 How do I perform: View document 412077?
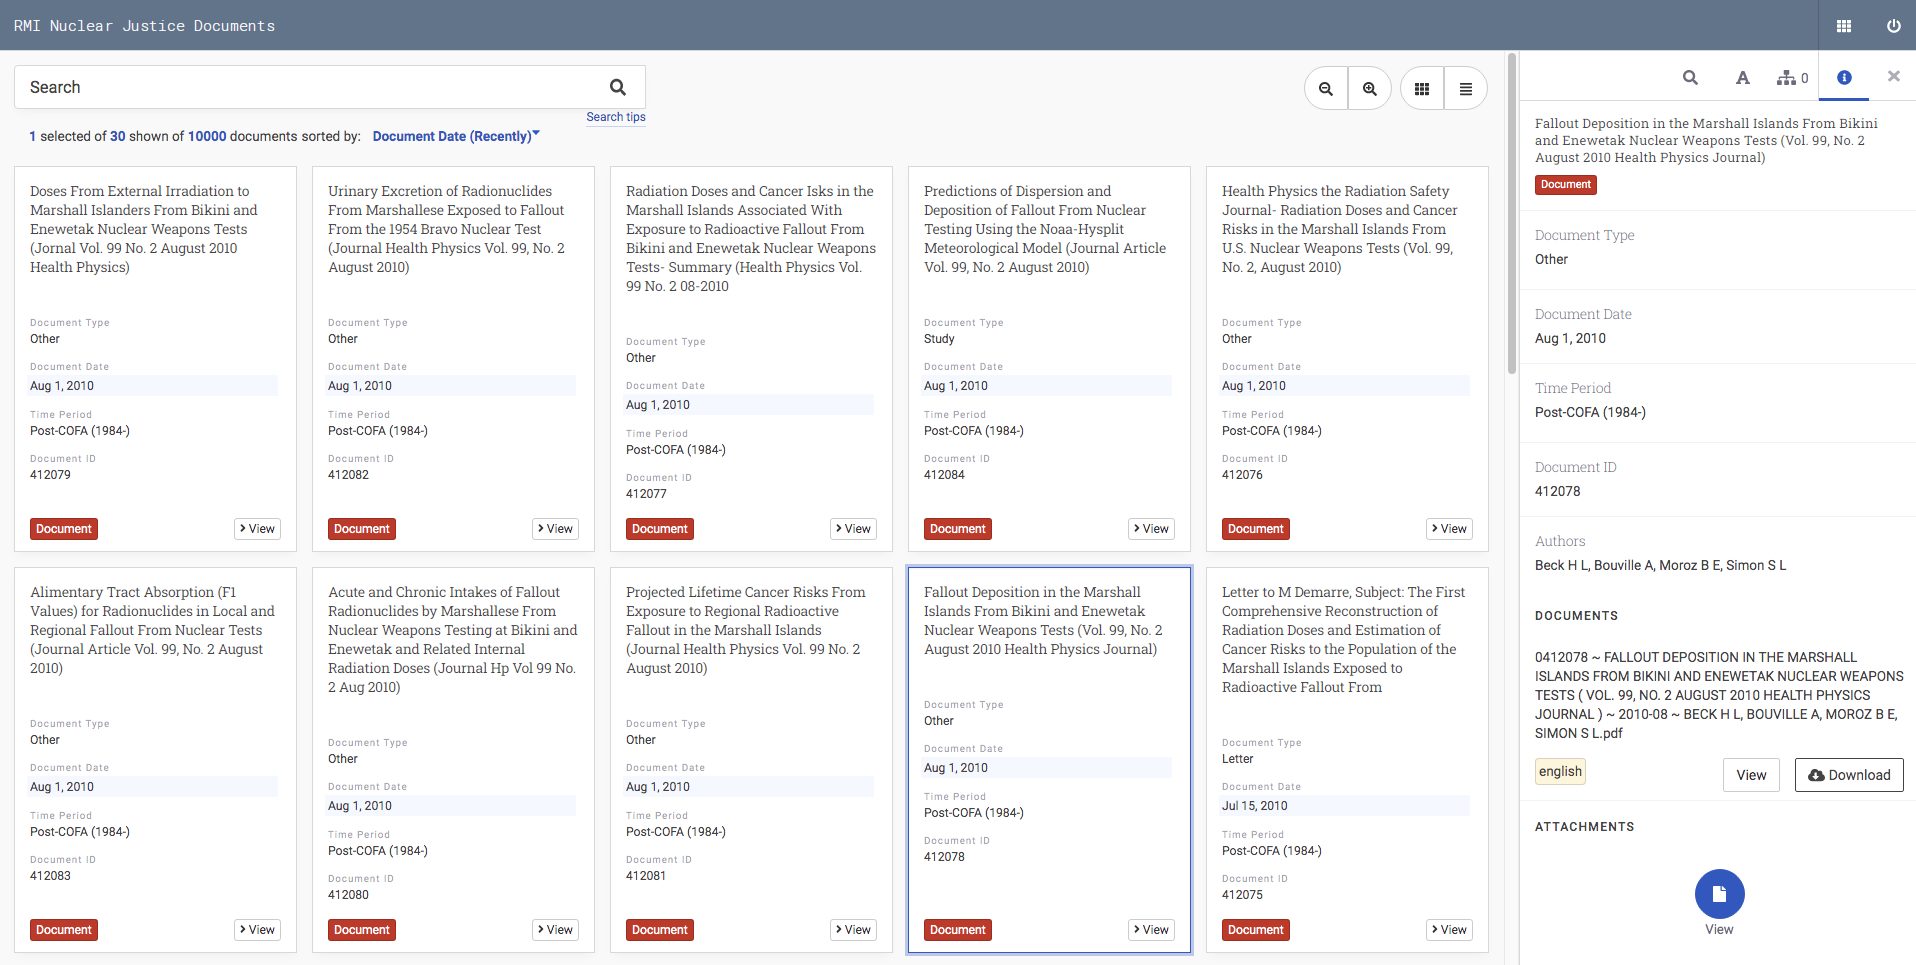click(854, 529)
